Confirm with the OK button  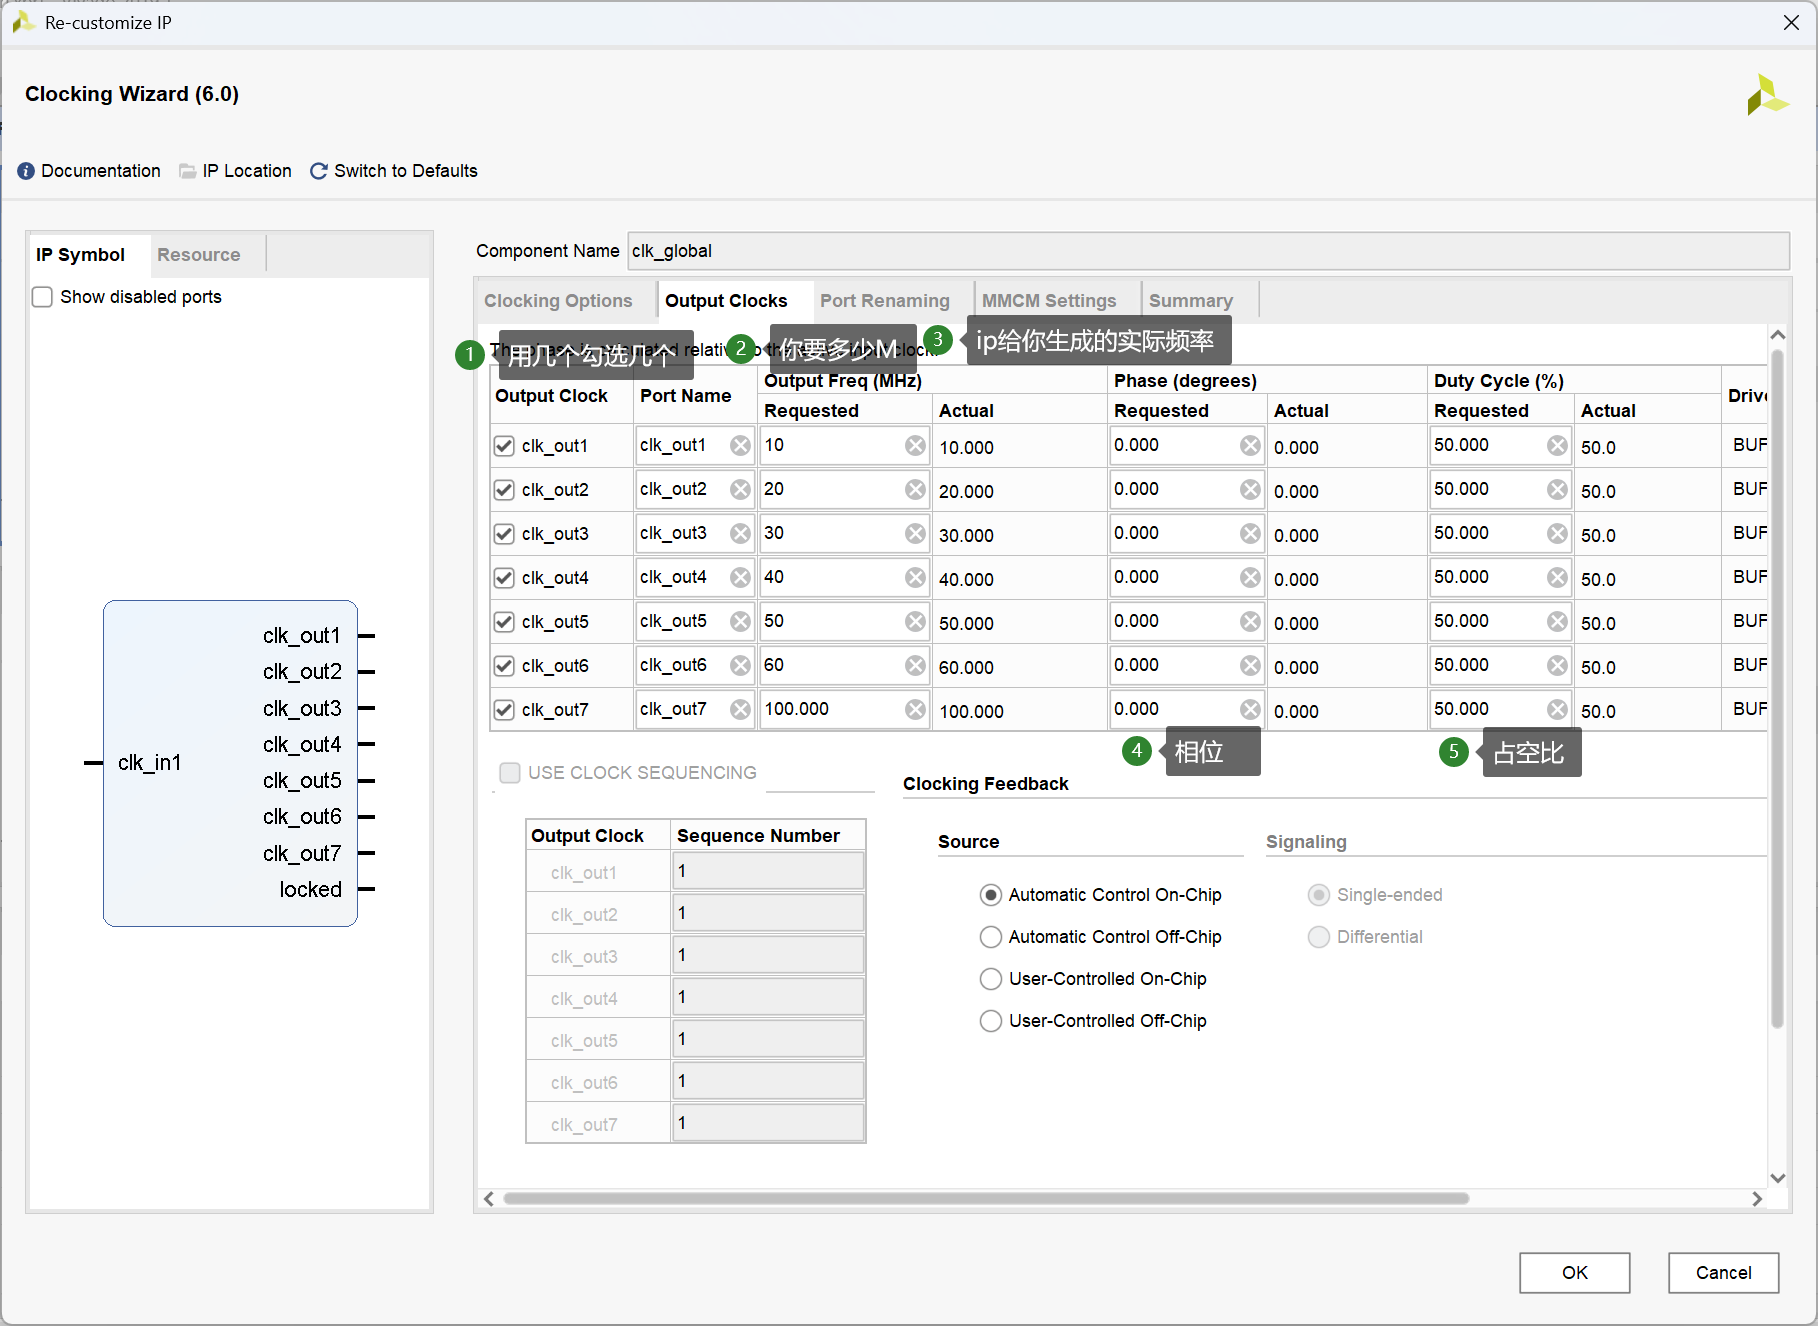[x=1575, y=1273]
